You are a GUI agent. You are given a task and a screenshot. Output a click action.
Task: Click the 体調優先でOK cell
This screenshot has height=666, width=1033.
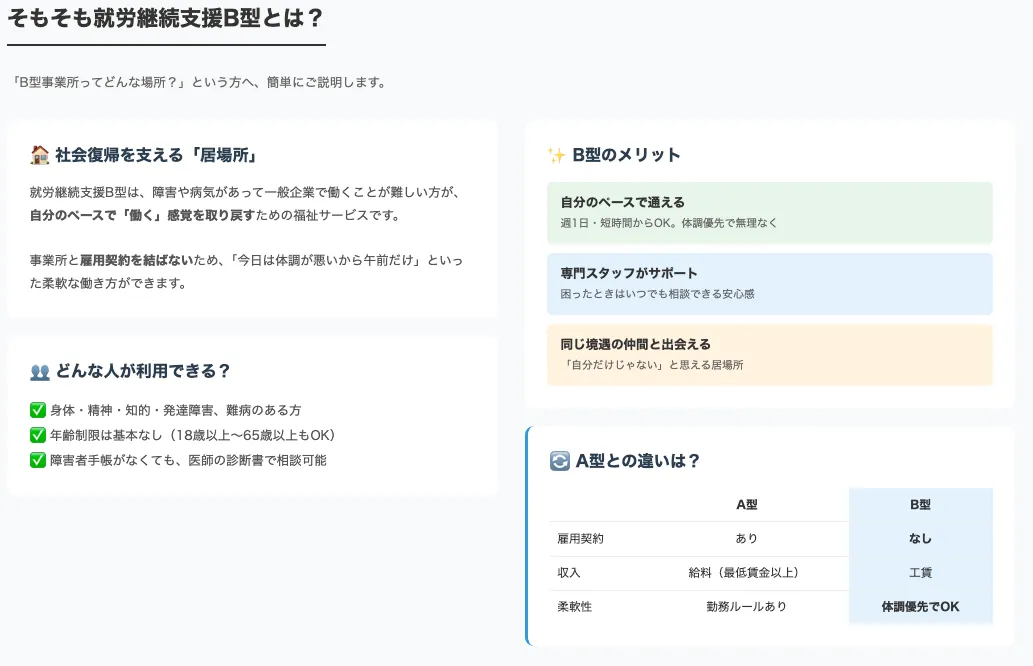920,607
